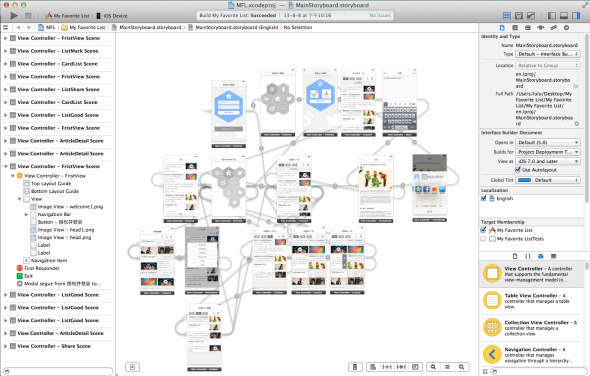This screenshot has height=376, width=590.
Task: Zoom out the storyboard canvas
Action: click(433, 367)
